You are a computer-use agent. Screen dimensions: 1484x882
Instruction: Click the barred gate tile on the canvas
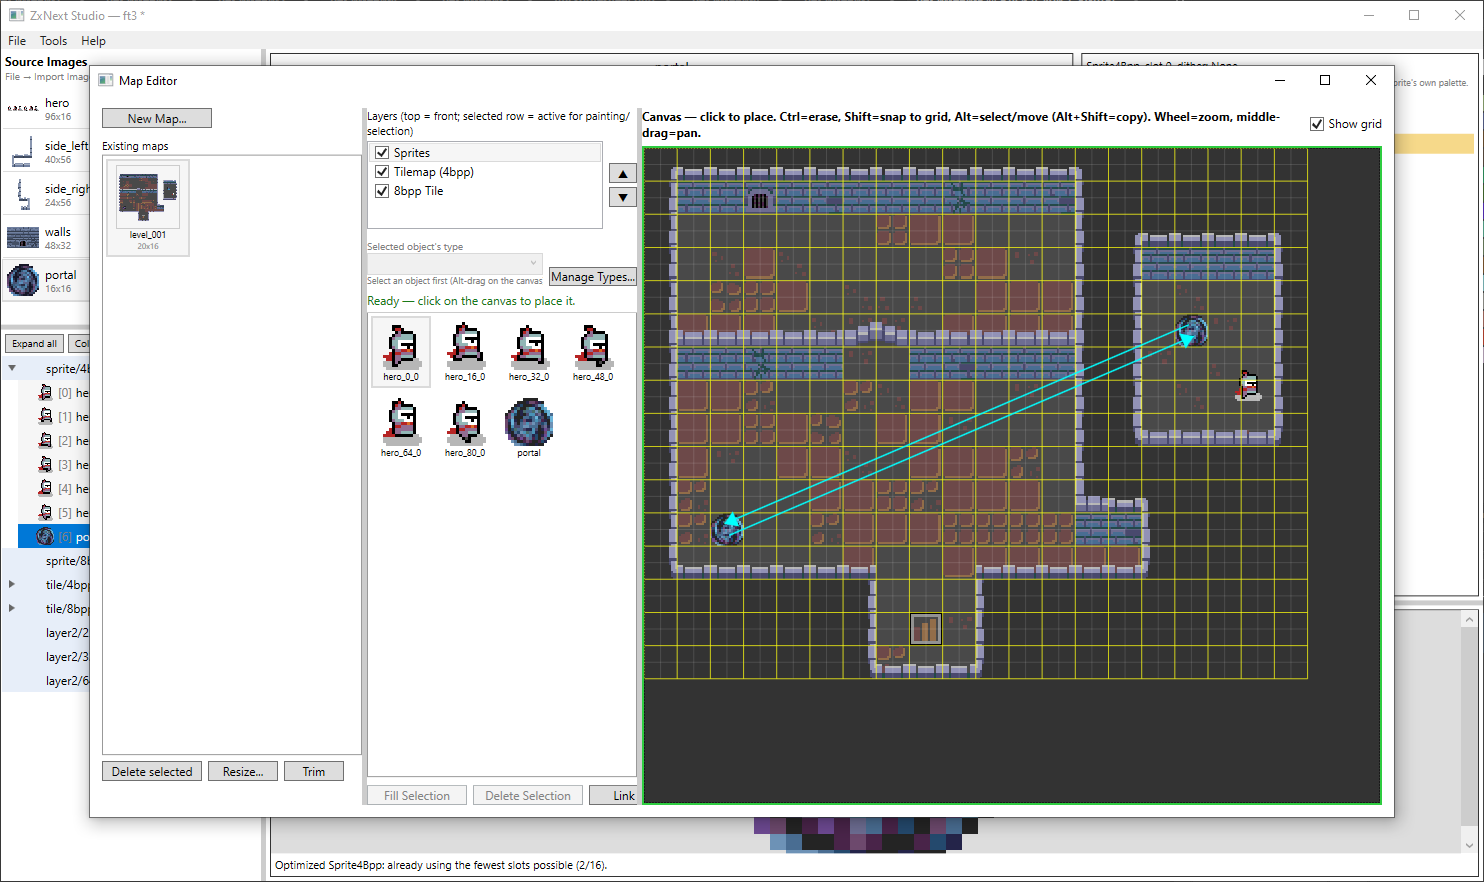click(760, 199)
